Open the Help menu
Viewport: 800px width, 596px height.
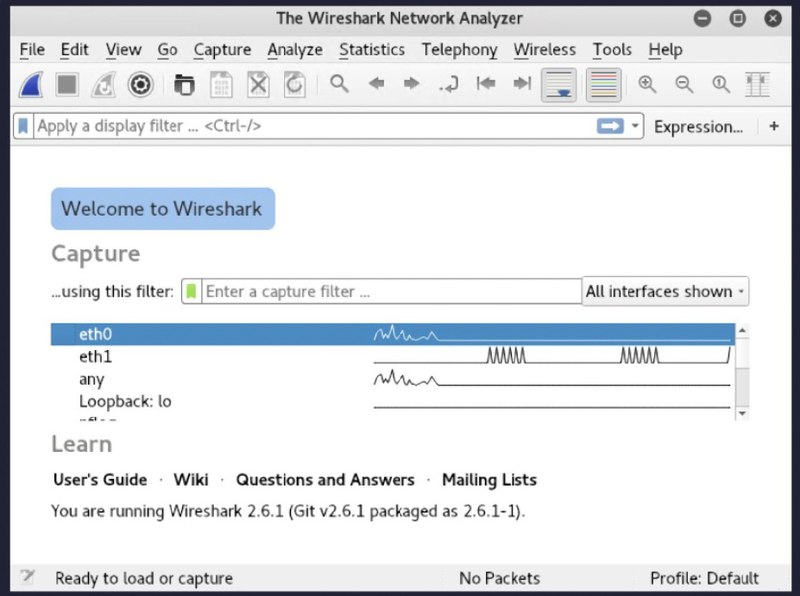click(665, 49)
